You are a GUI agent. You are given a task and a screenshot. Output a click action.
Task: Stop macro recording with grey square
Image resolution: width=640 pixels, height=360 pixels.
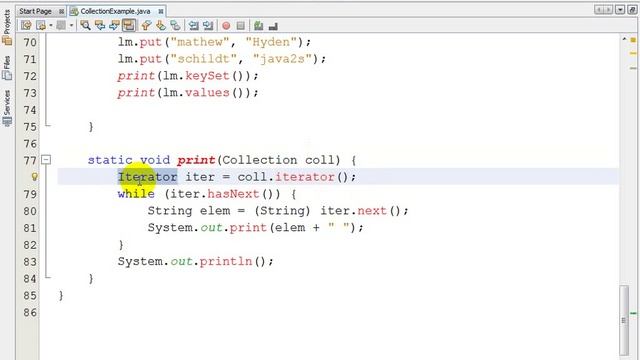tap(241, 26)
